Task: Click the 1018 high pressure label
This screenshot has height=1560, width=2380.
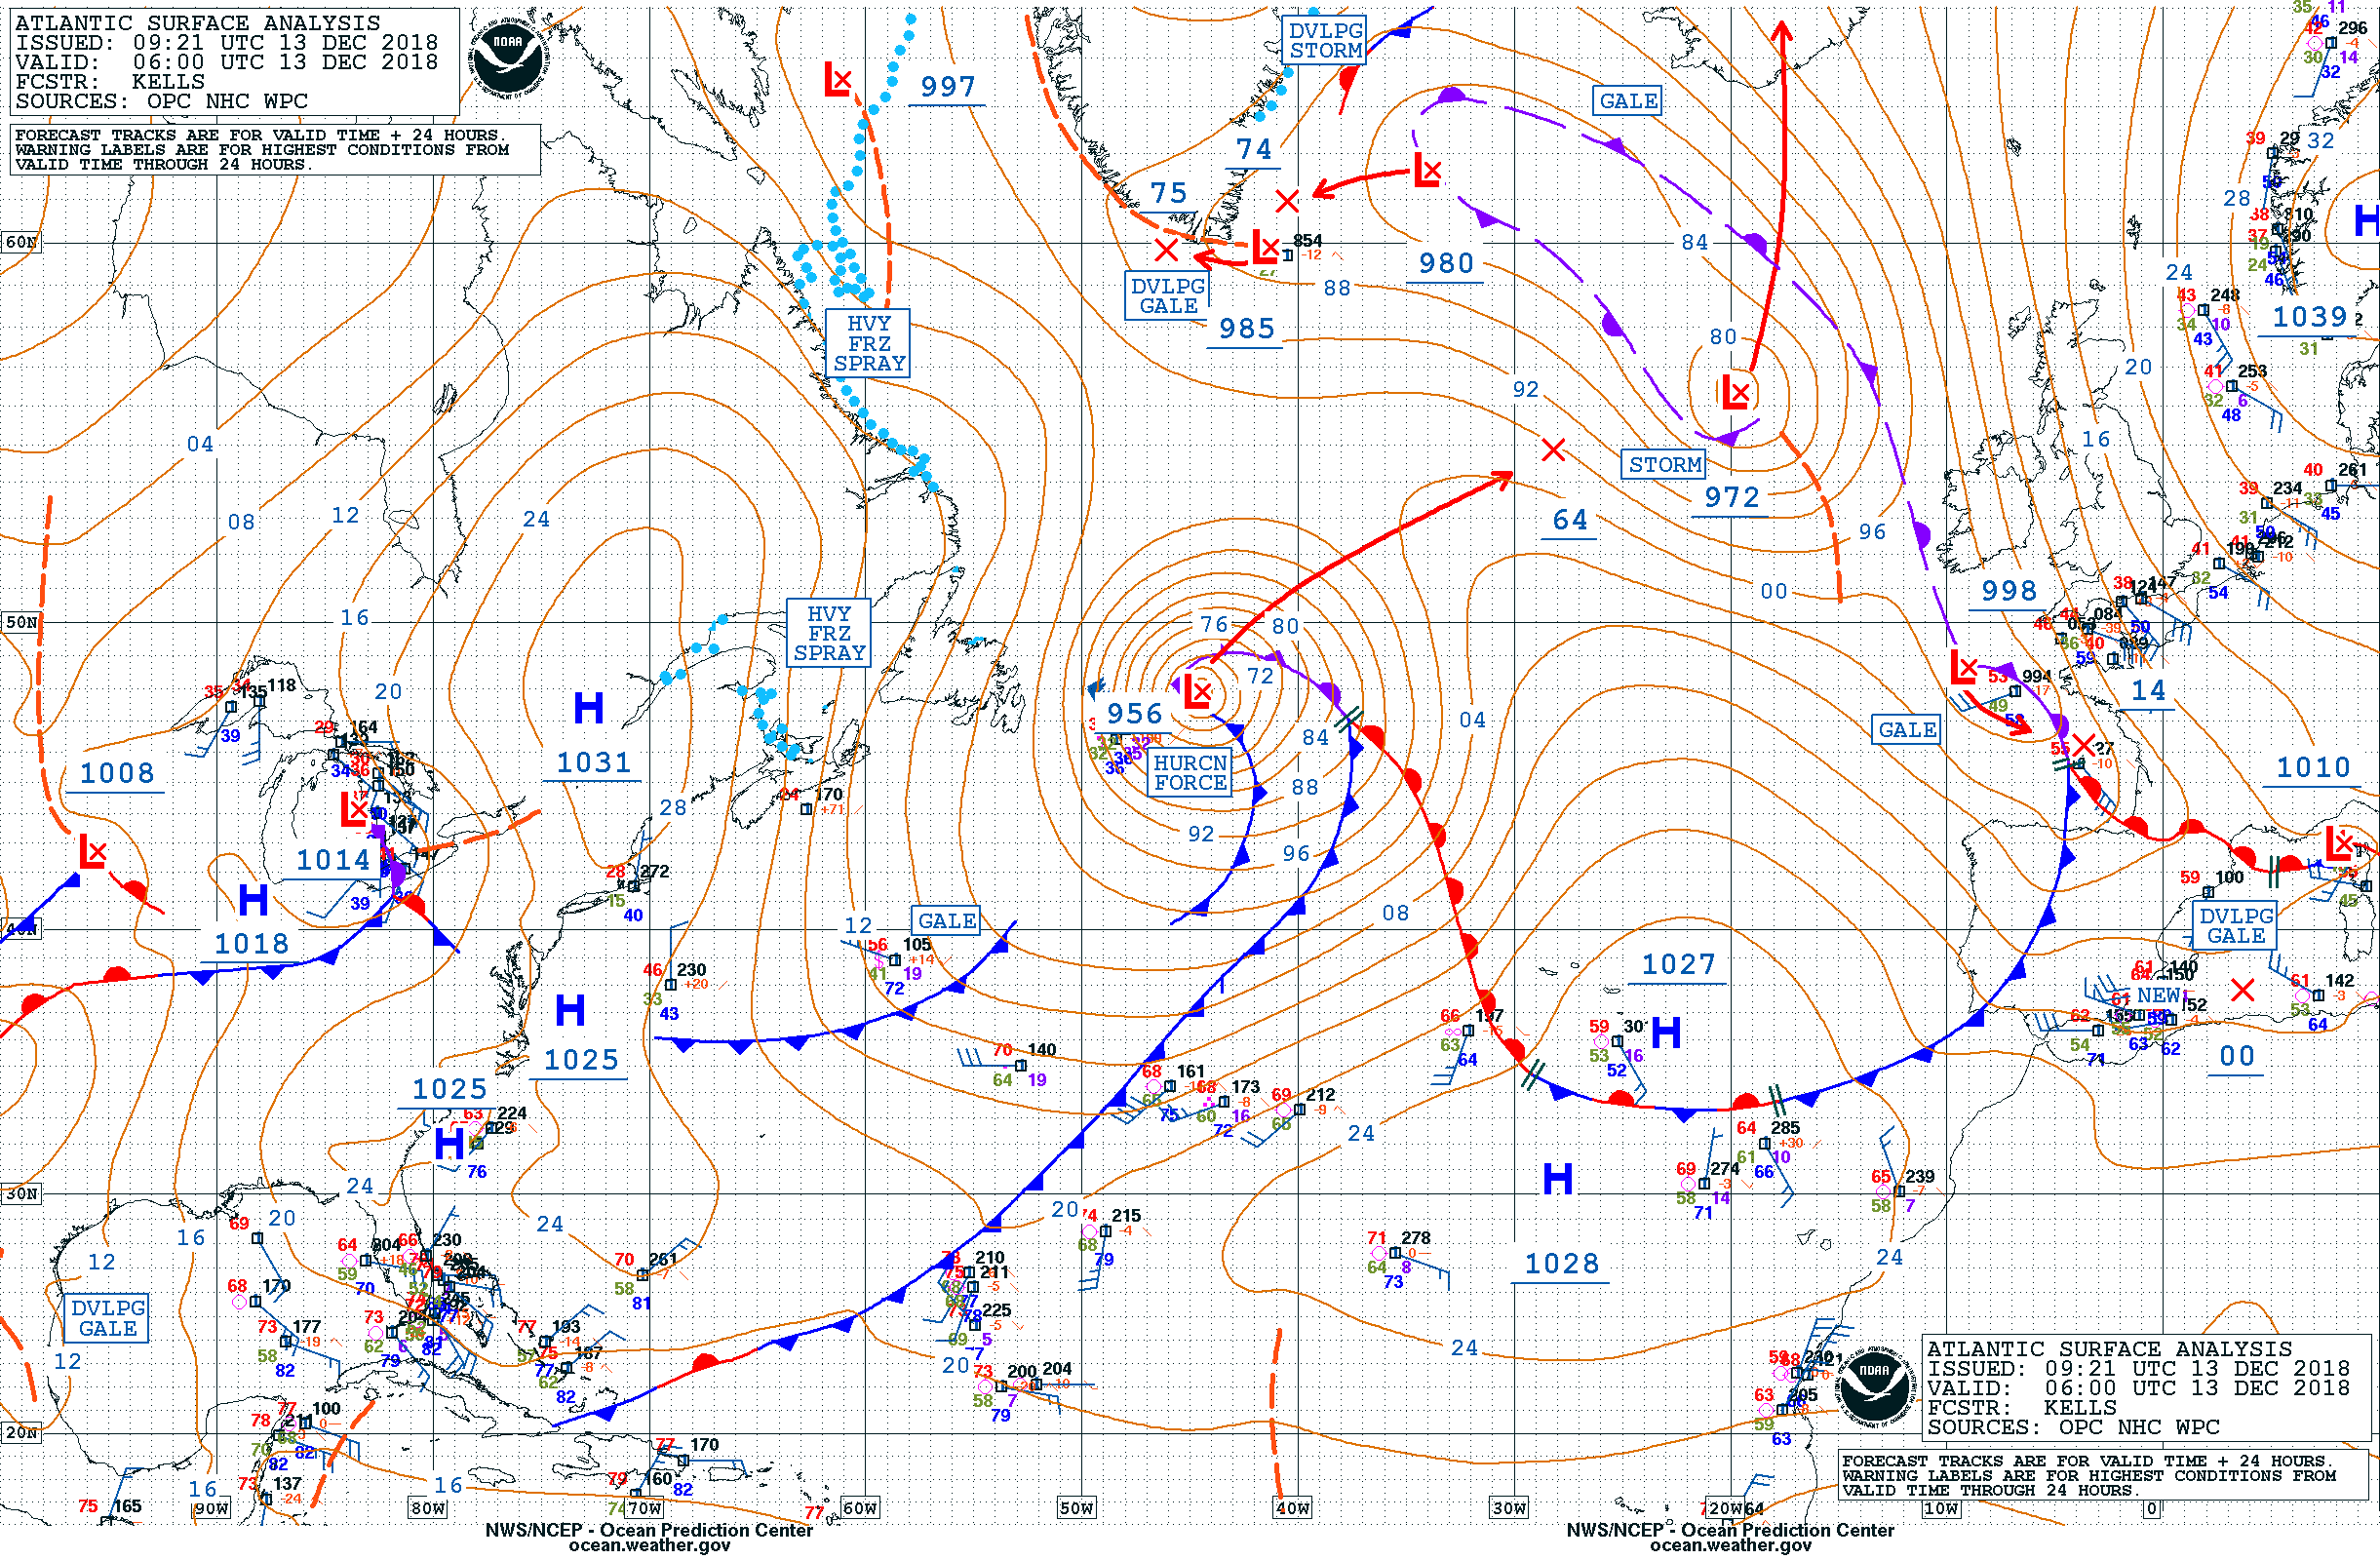Action: point(251,944)
